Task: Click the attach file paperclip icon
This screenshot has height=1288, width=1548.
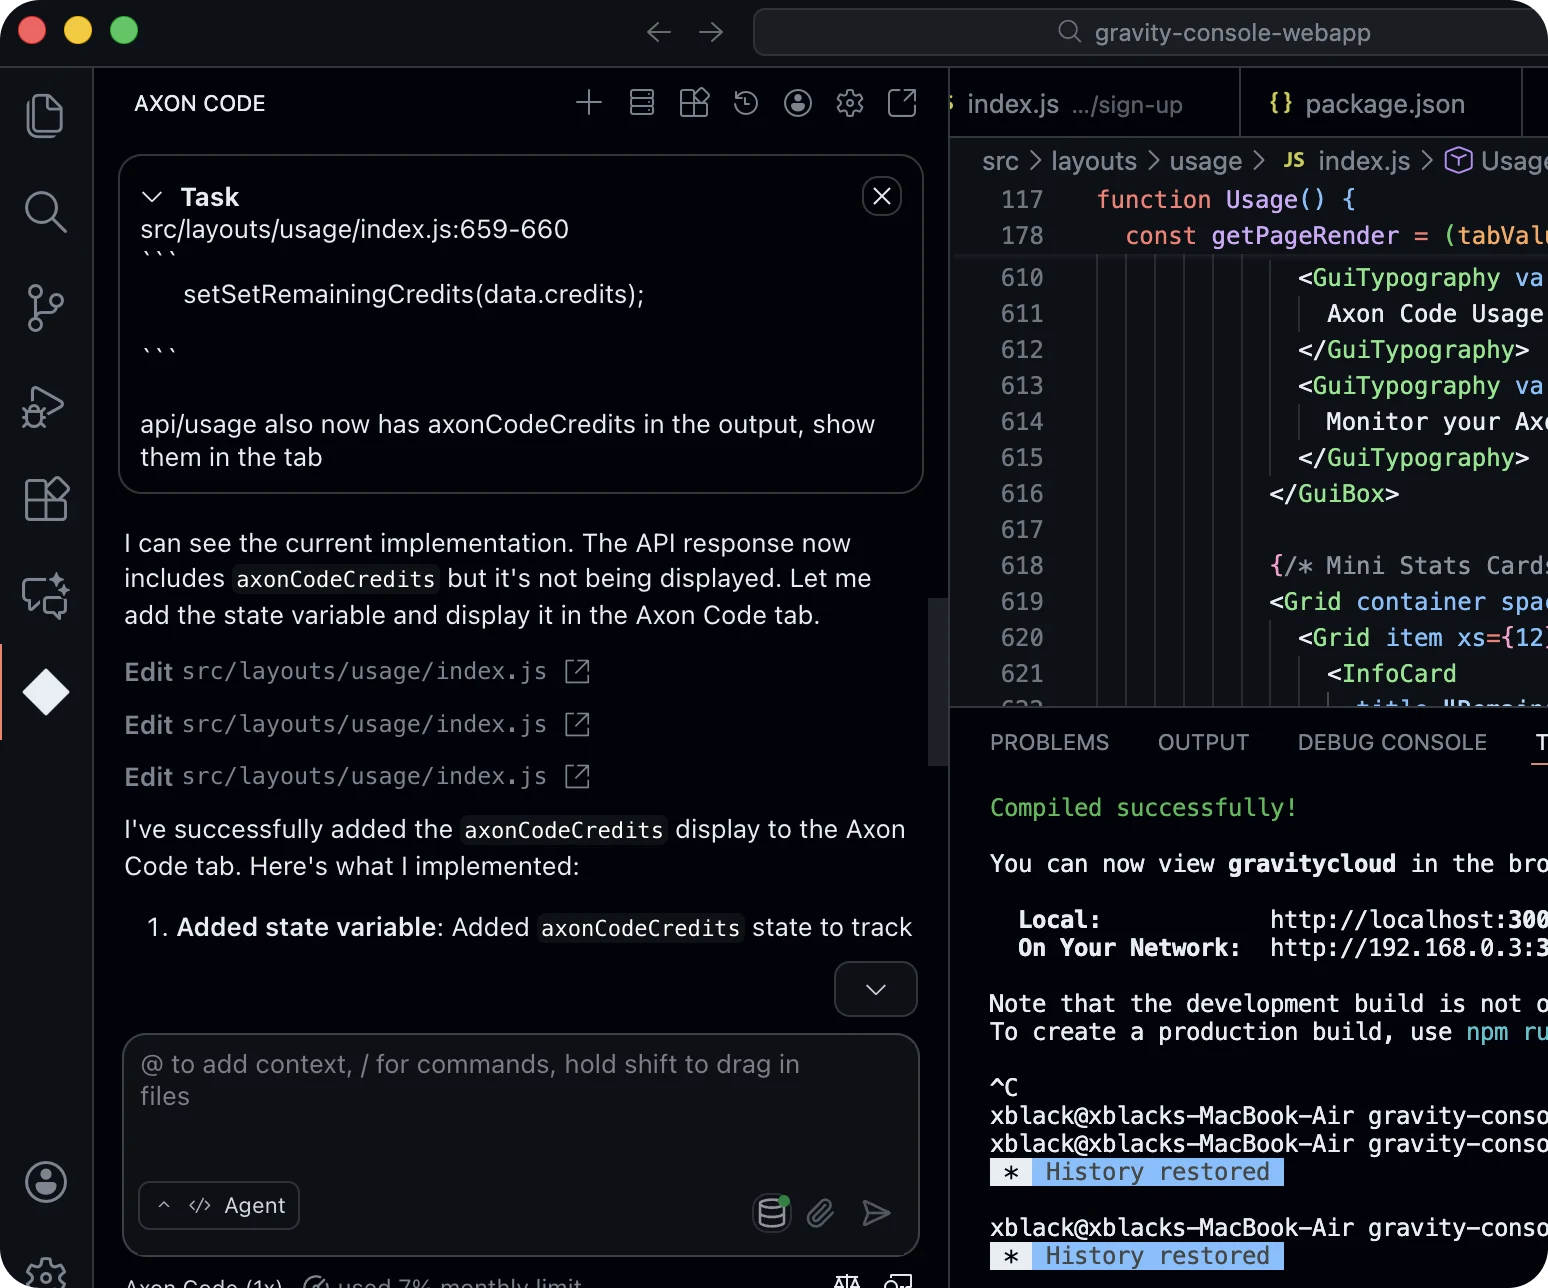Action: (820, 1213)
